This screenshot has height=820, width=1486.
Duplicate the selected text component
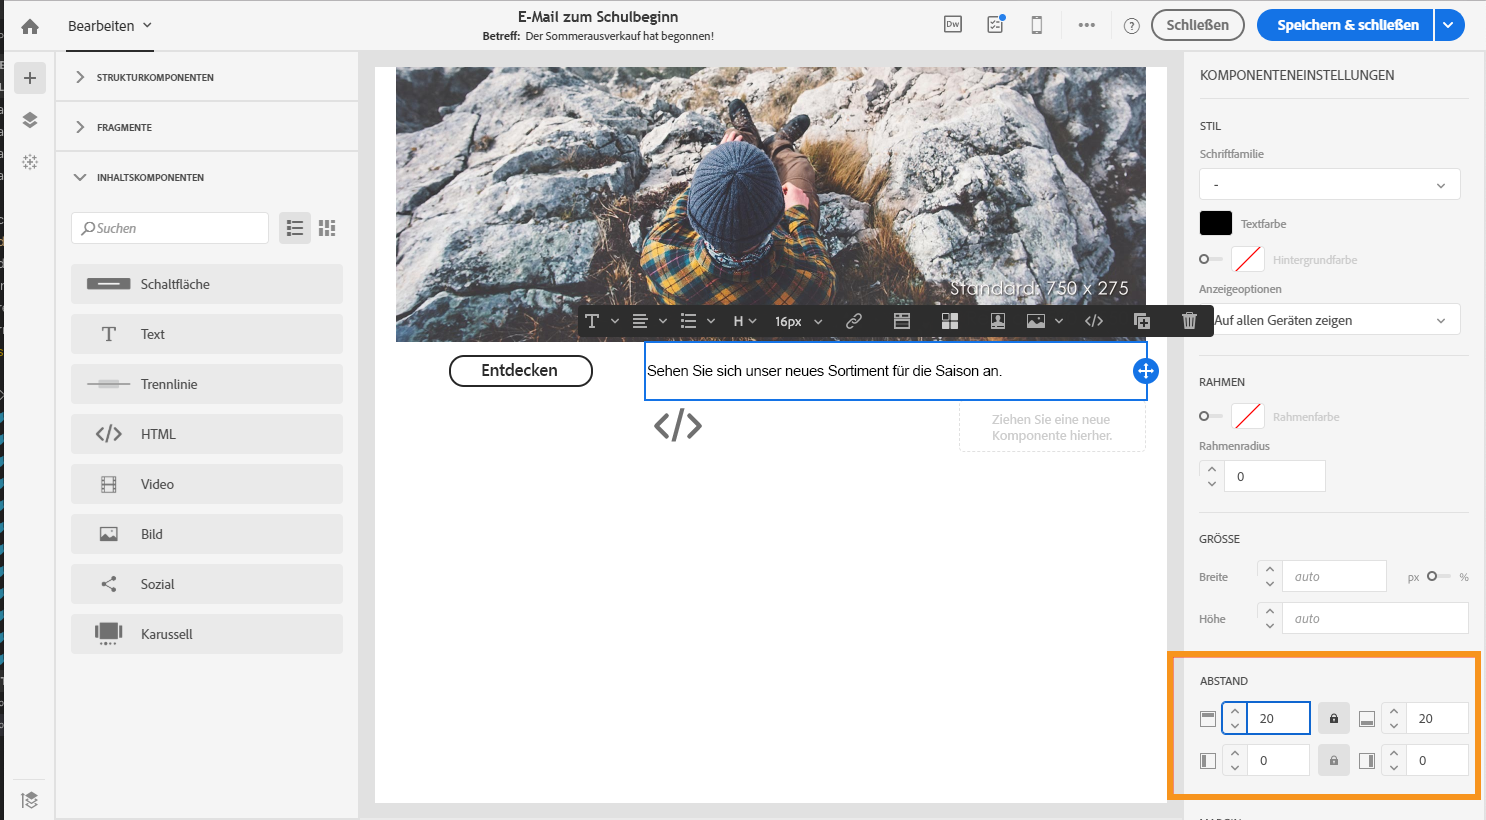[x=1142, y=321]
